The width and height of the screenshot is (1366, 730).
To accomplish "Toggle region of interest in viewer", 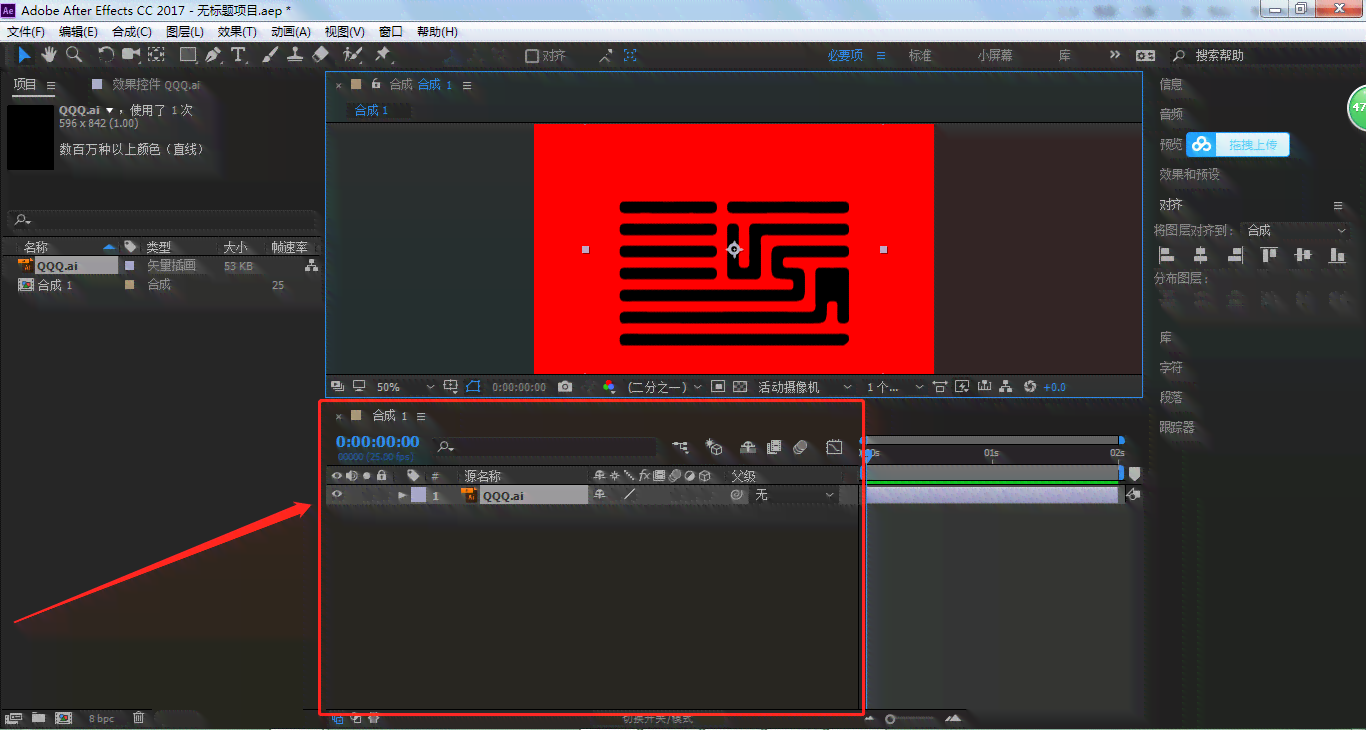I will (718, 387).
